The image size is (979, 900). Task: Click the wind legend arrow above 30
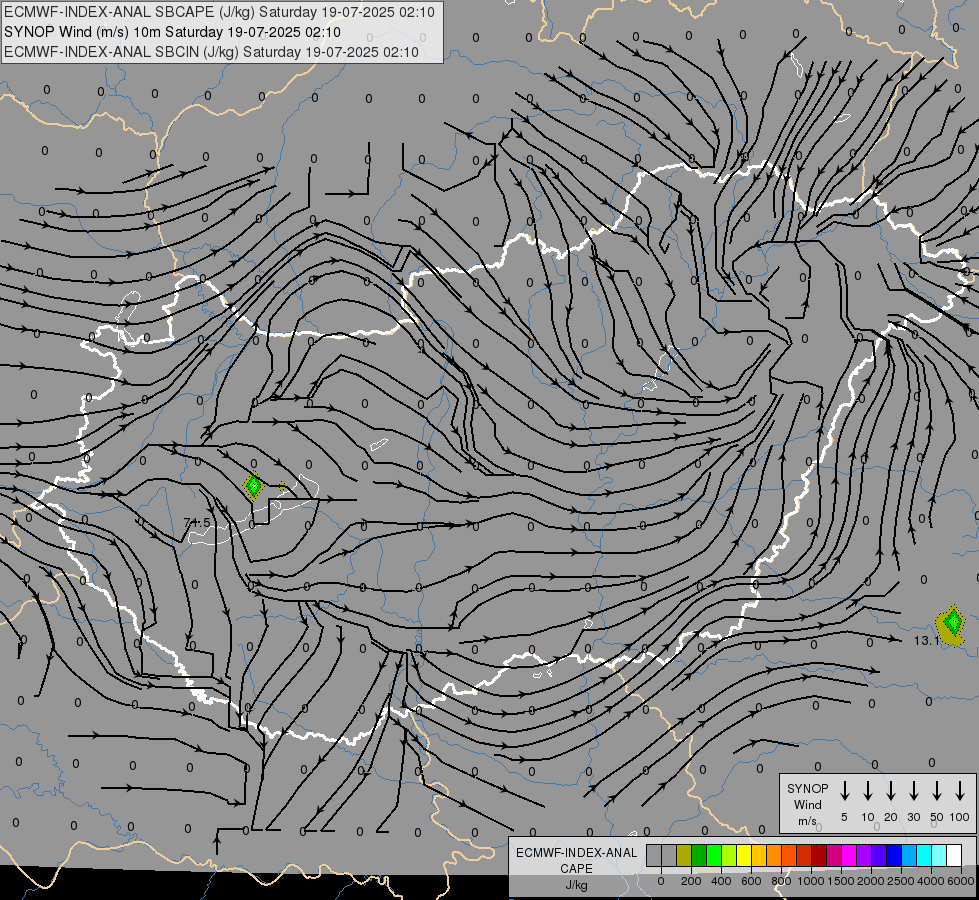[913, 791]
